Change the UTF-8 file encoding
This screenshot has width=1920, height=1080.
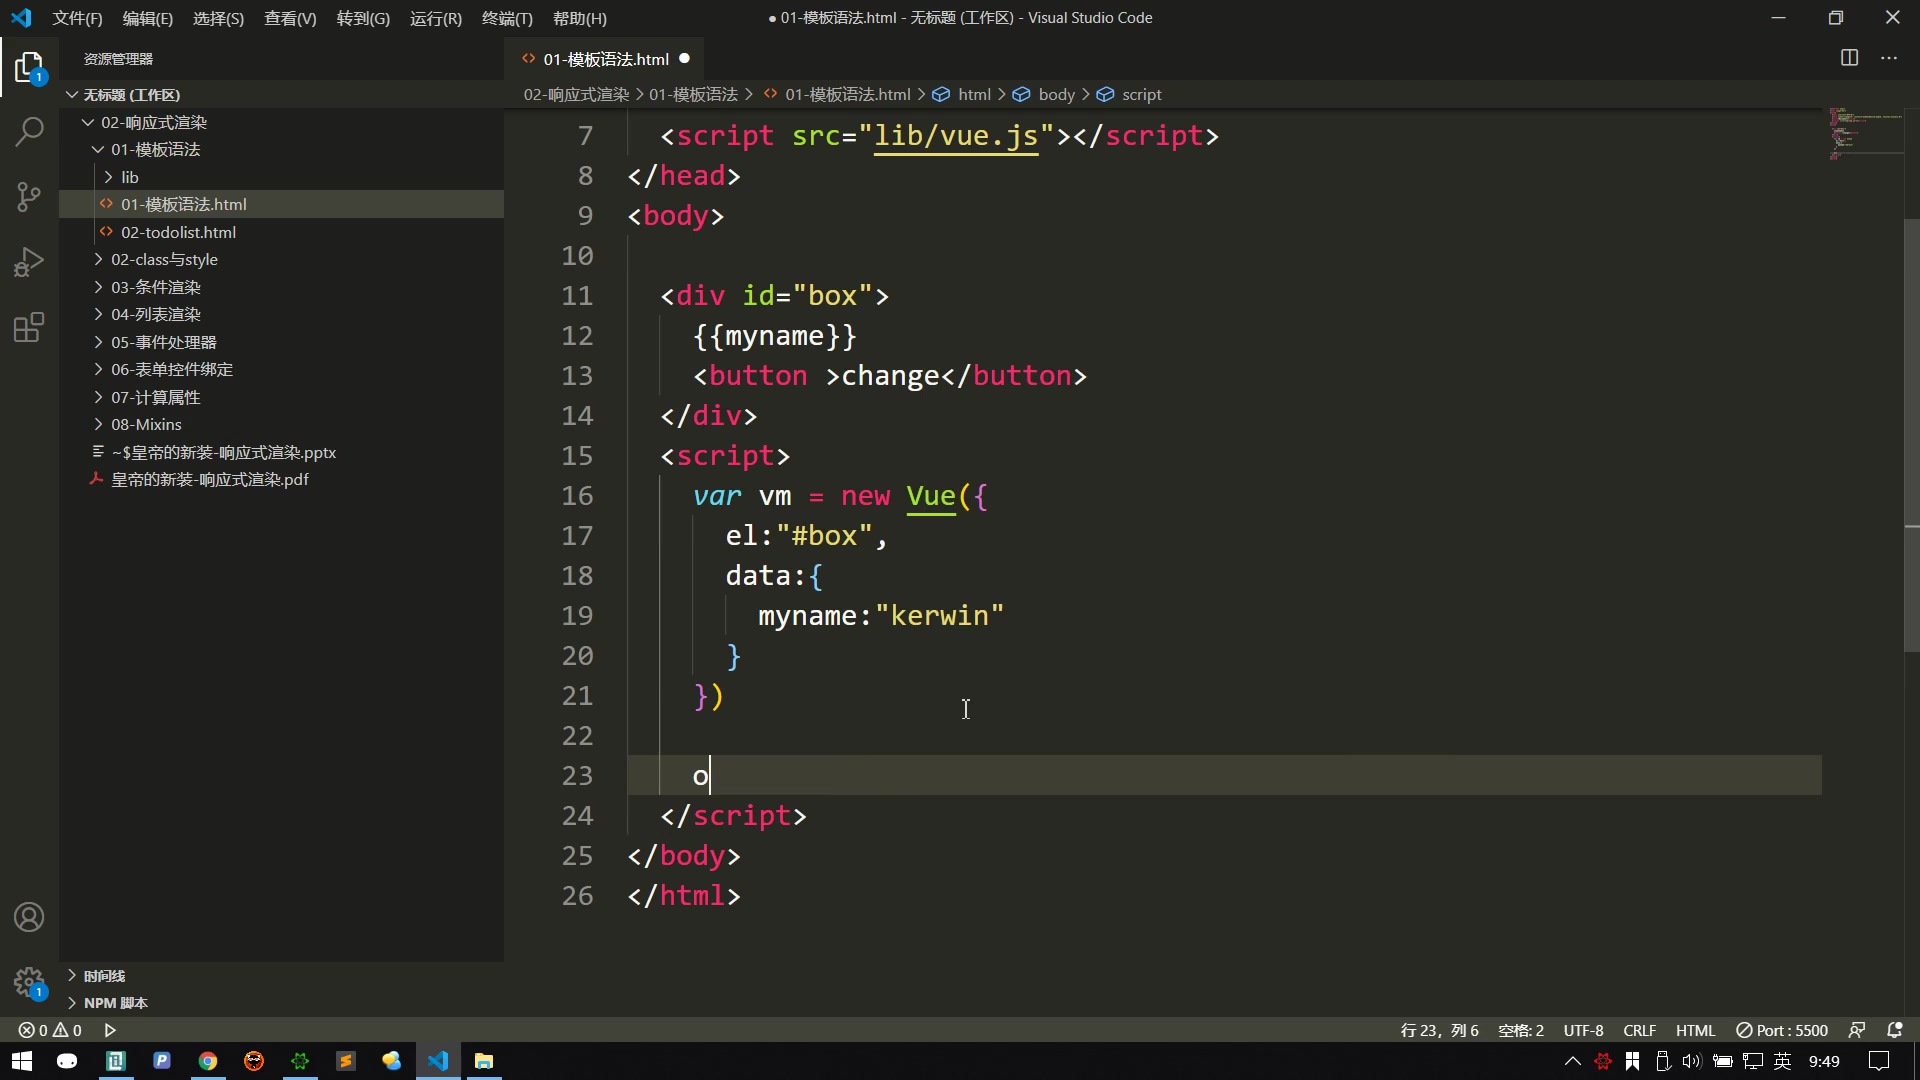click(x=1583, y=1030)
